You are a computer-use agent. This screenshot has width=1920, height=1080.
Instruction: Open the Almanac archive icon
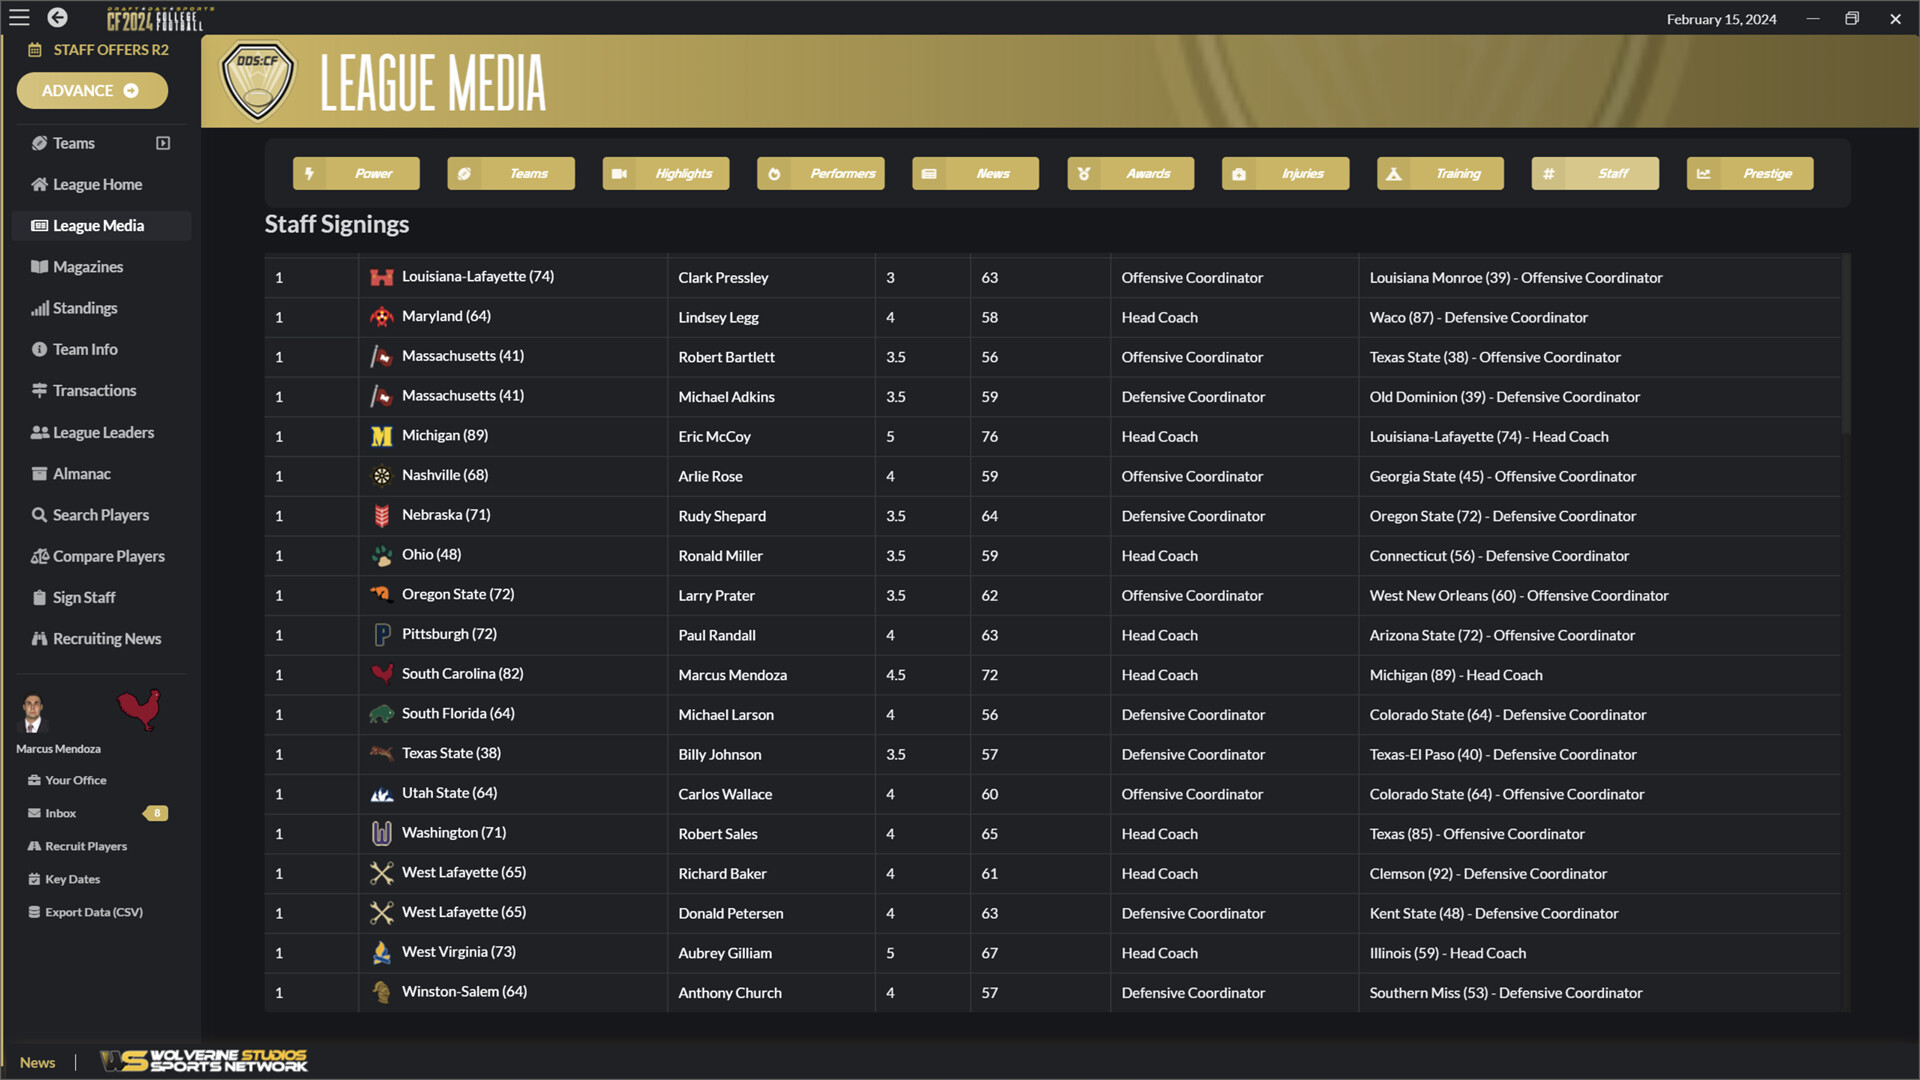pos(38,473)
